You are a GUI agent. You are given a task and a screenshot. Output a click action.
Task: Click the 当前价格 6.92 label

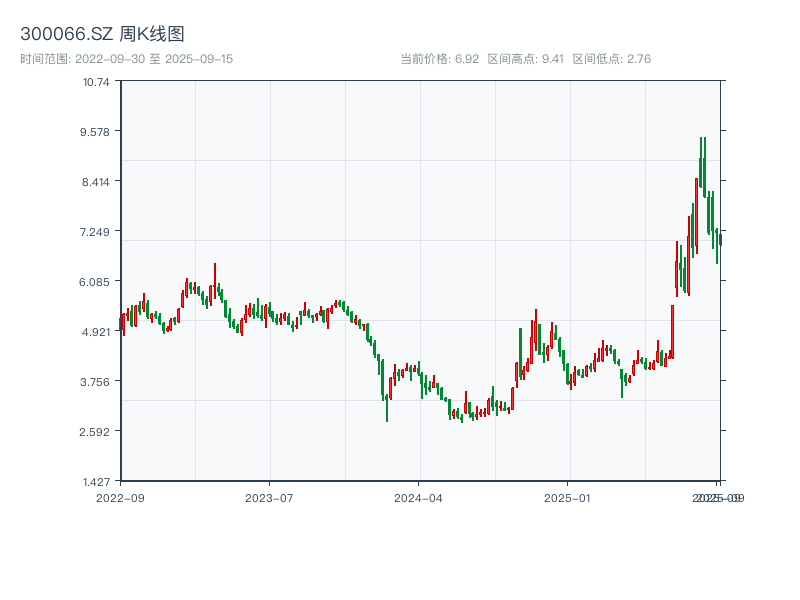(440, 59)
